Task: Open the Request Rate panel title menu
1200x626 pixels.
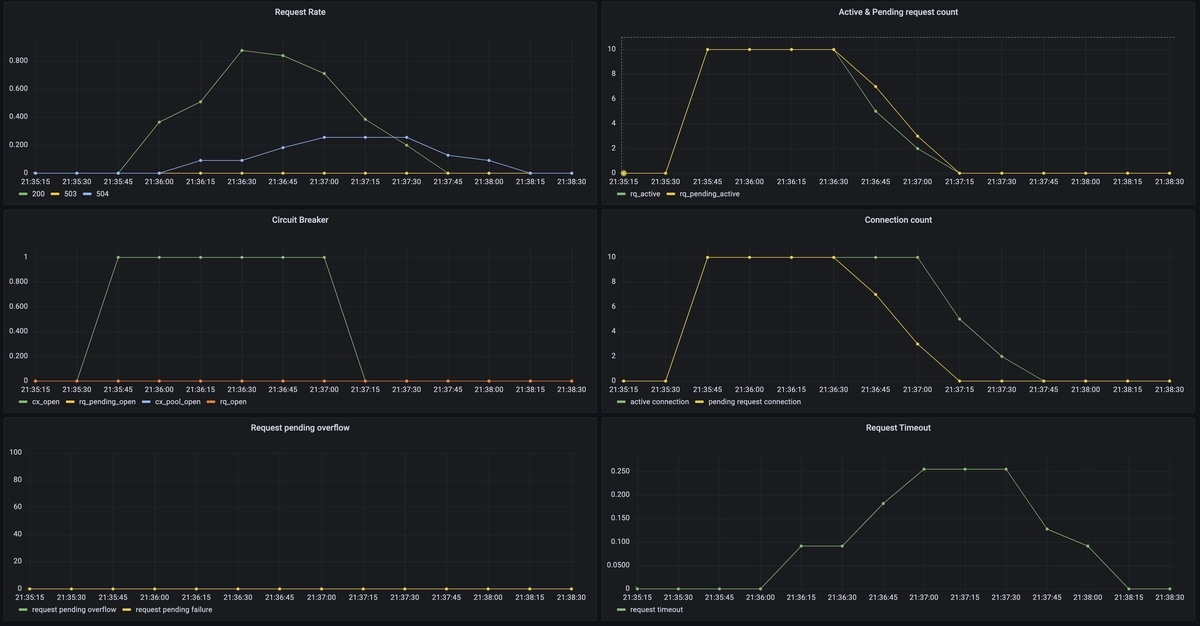Action: click(x=300, y=12)
